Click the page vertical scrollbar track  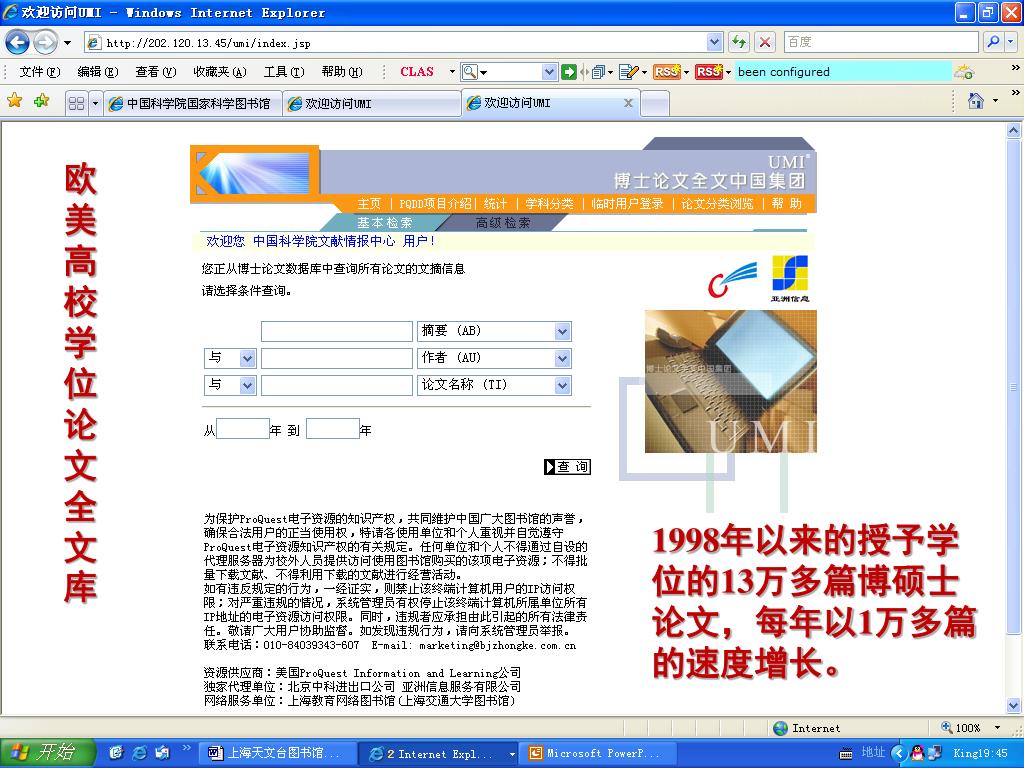[x=1013, y=418]
